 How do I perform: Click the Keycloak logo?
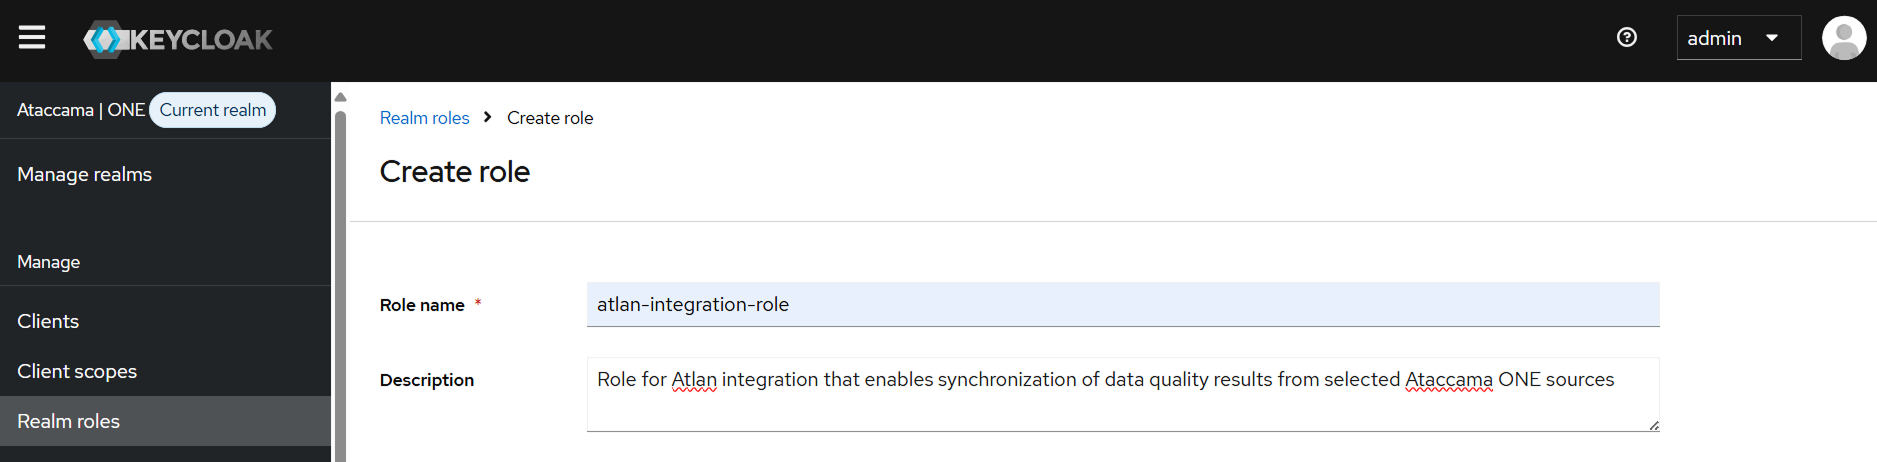(x=178, y=39)
